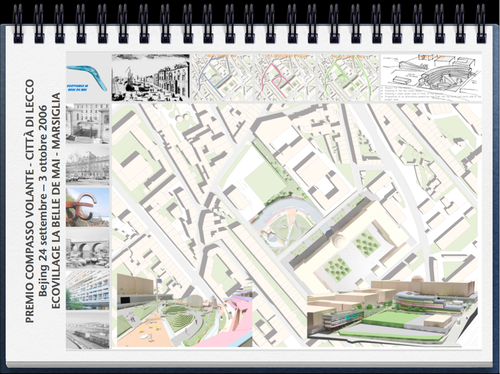
Task: Select the blue route diagram map
Action: point(222,77)
